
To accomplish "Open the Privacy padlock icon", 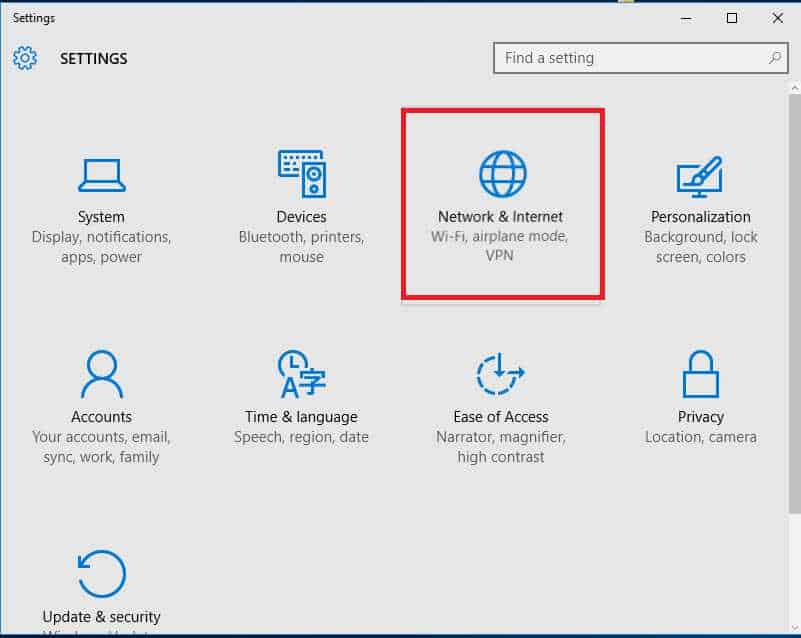I will point(700,375).
